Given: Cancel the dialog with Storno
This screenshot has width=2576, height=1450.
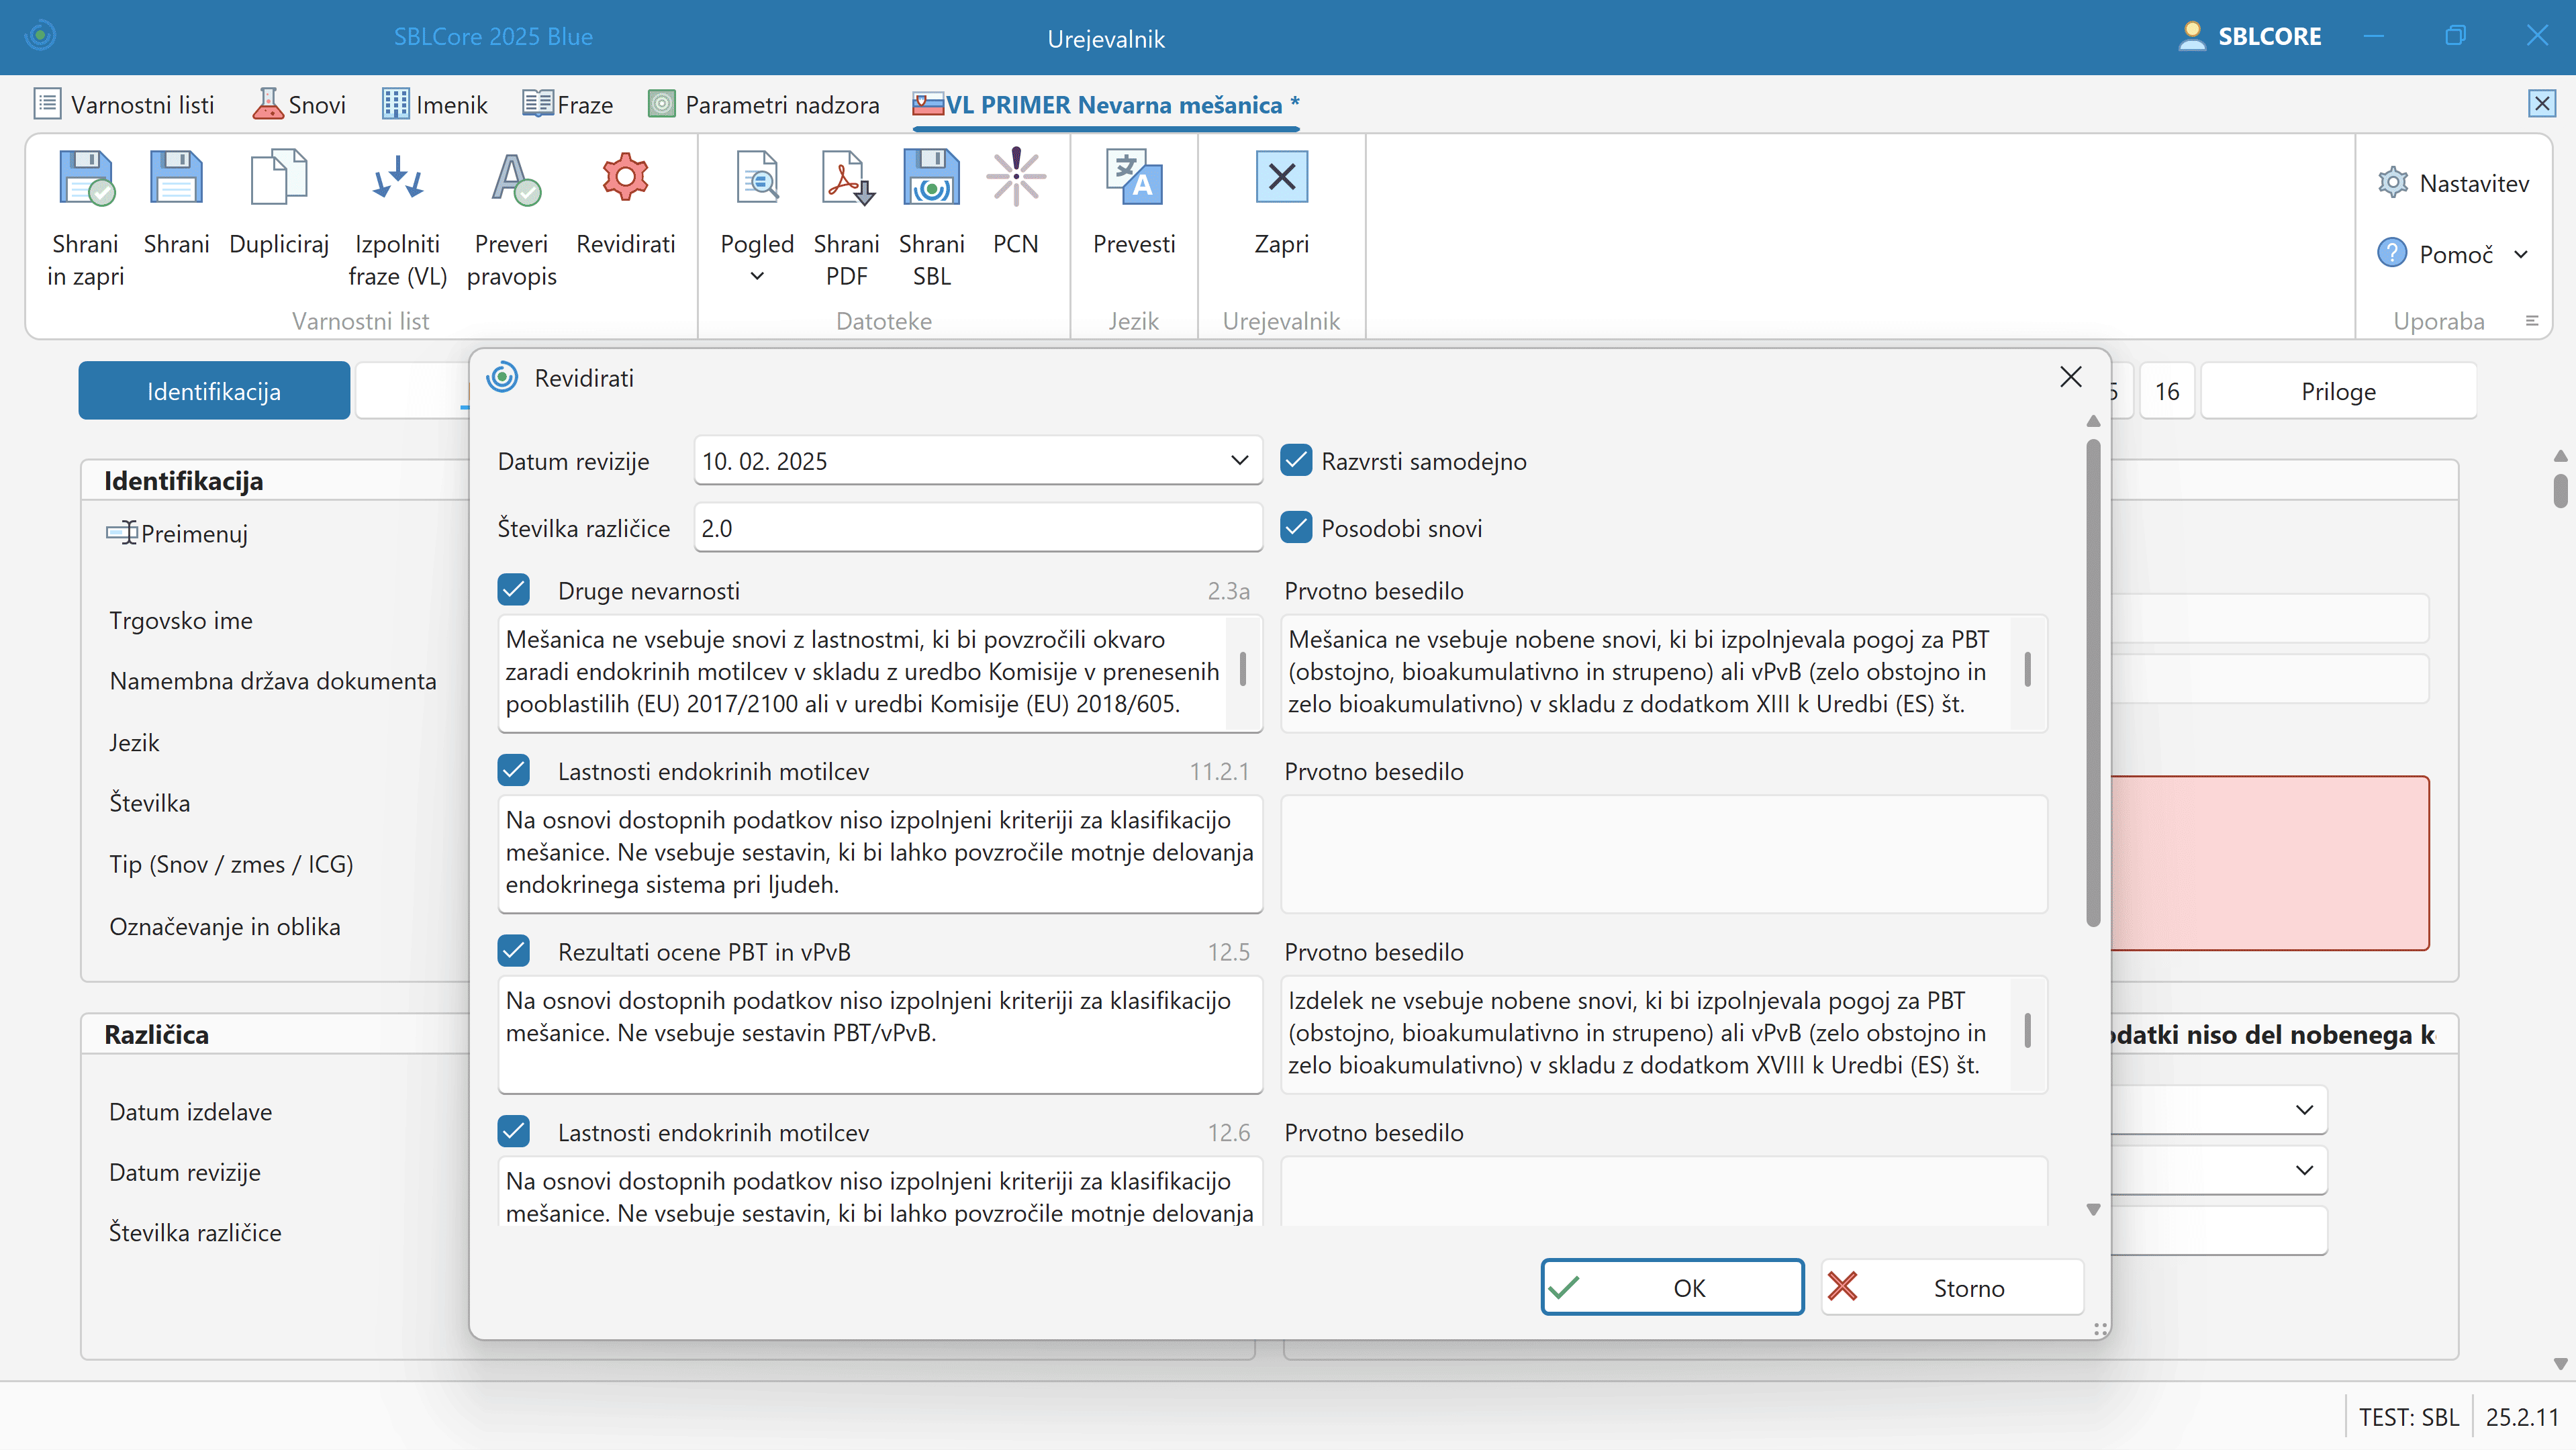Looking at the screenshot, I should coord(1952,1287).
